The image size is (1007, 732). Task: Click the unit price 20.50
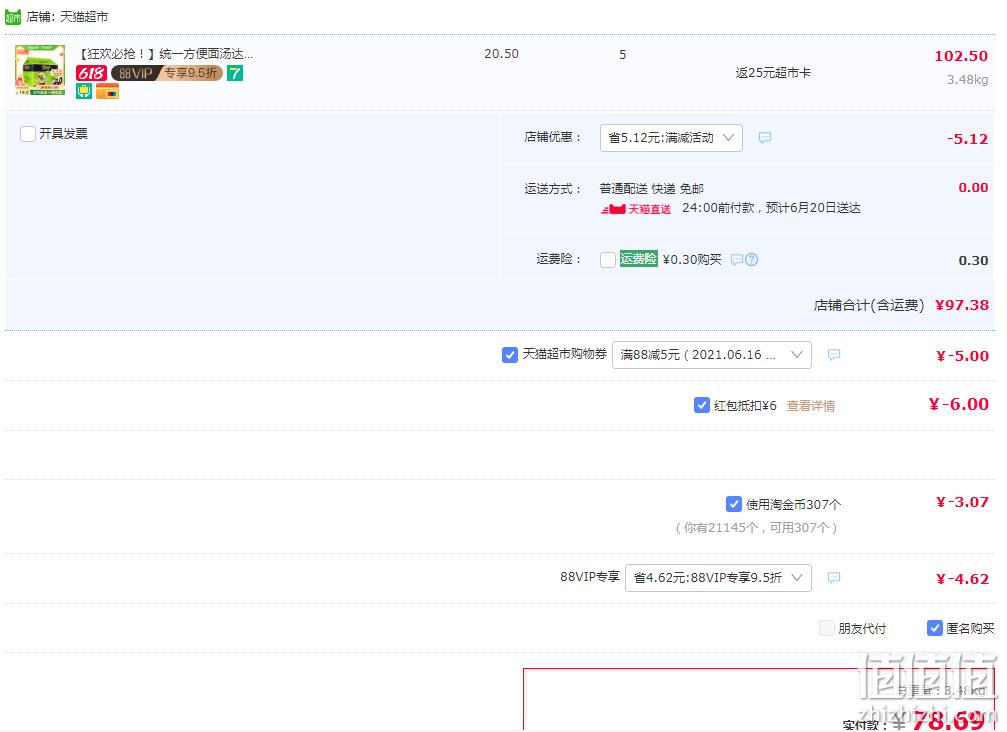501,54
